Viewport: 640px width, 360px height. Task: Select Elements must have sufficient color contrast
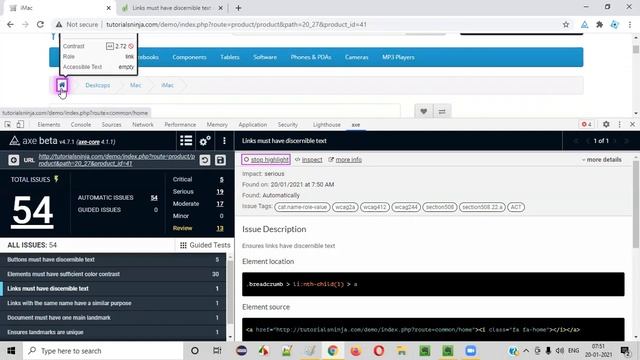tap(113, 274)
